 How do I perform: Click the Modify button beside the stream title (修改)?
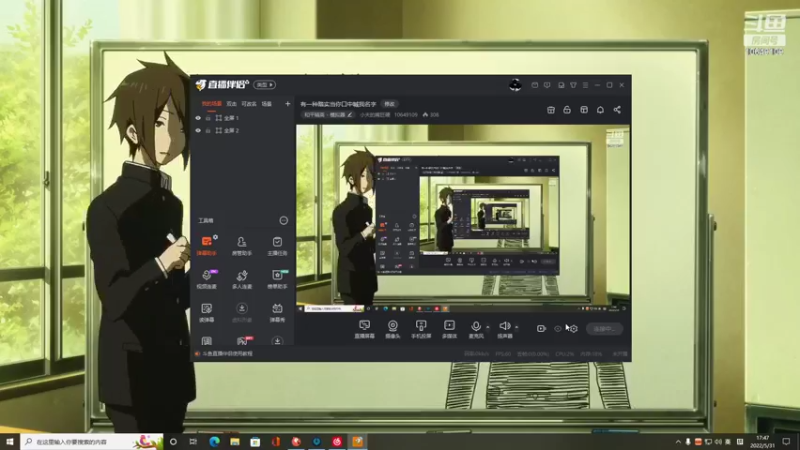click(390, 104)
